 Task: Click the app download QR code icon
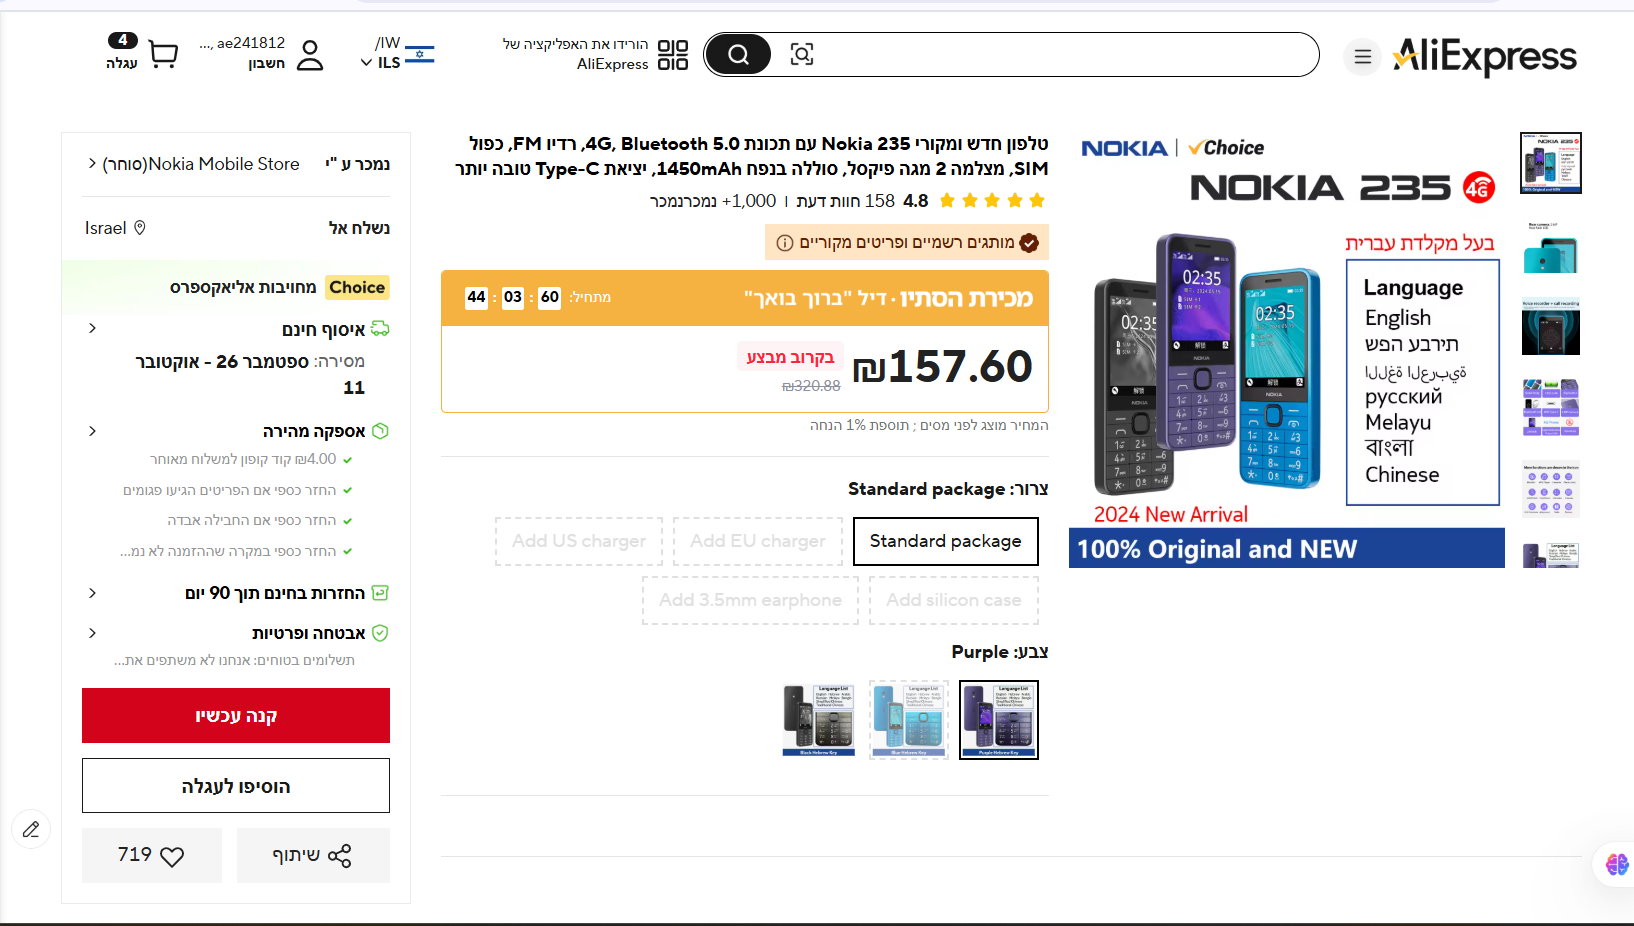point(673,55)
